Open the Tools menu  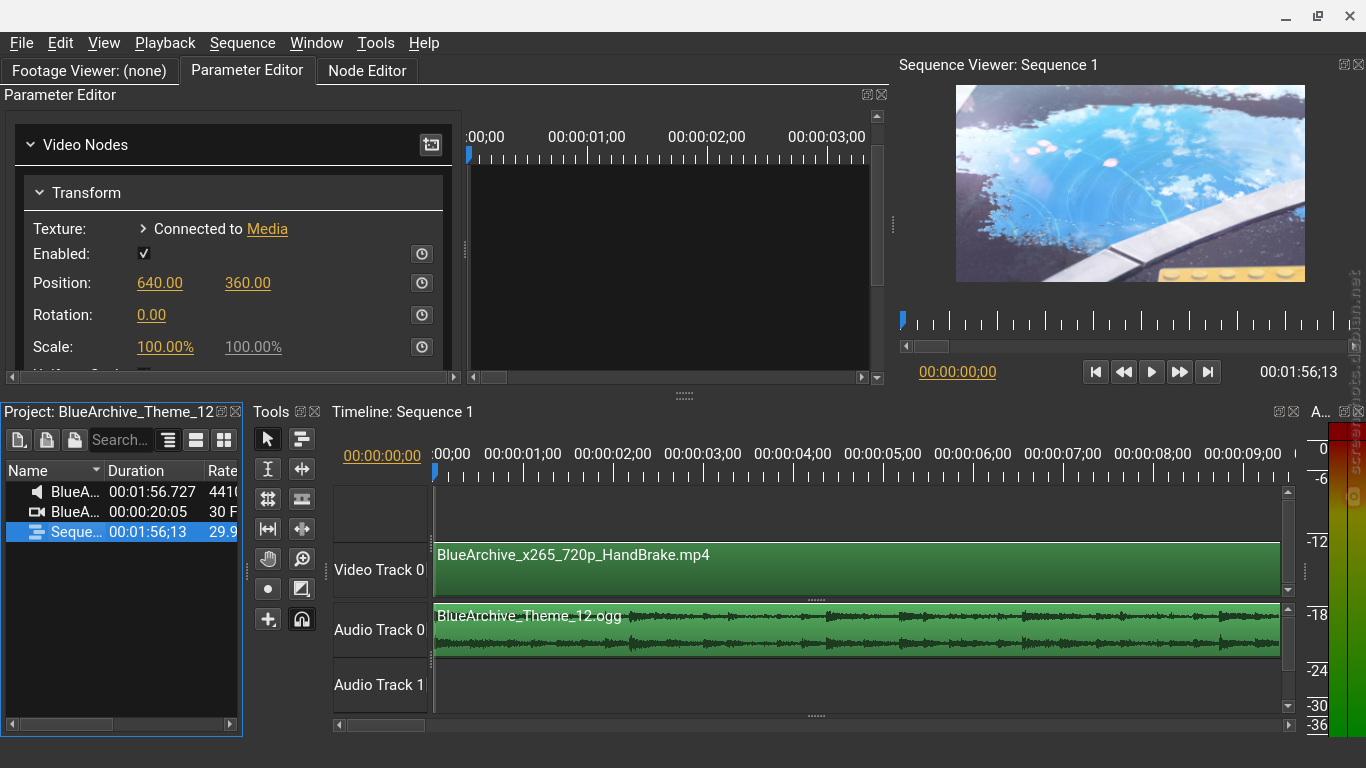[376, 43]
